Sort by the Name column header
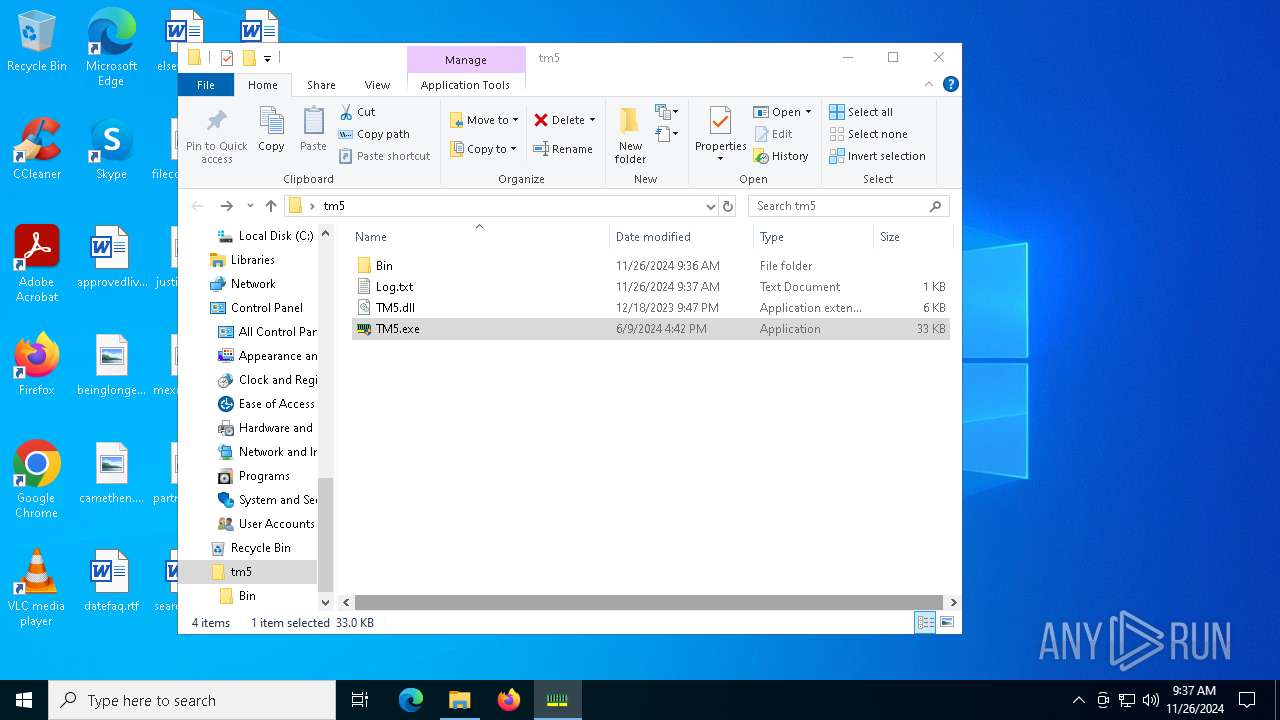Viewport: 1280px width, 720px height. 479,237
